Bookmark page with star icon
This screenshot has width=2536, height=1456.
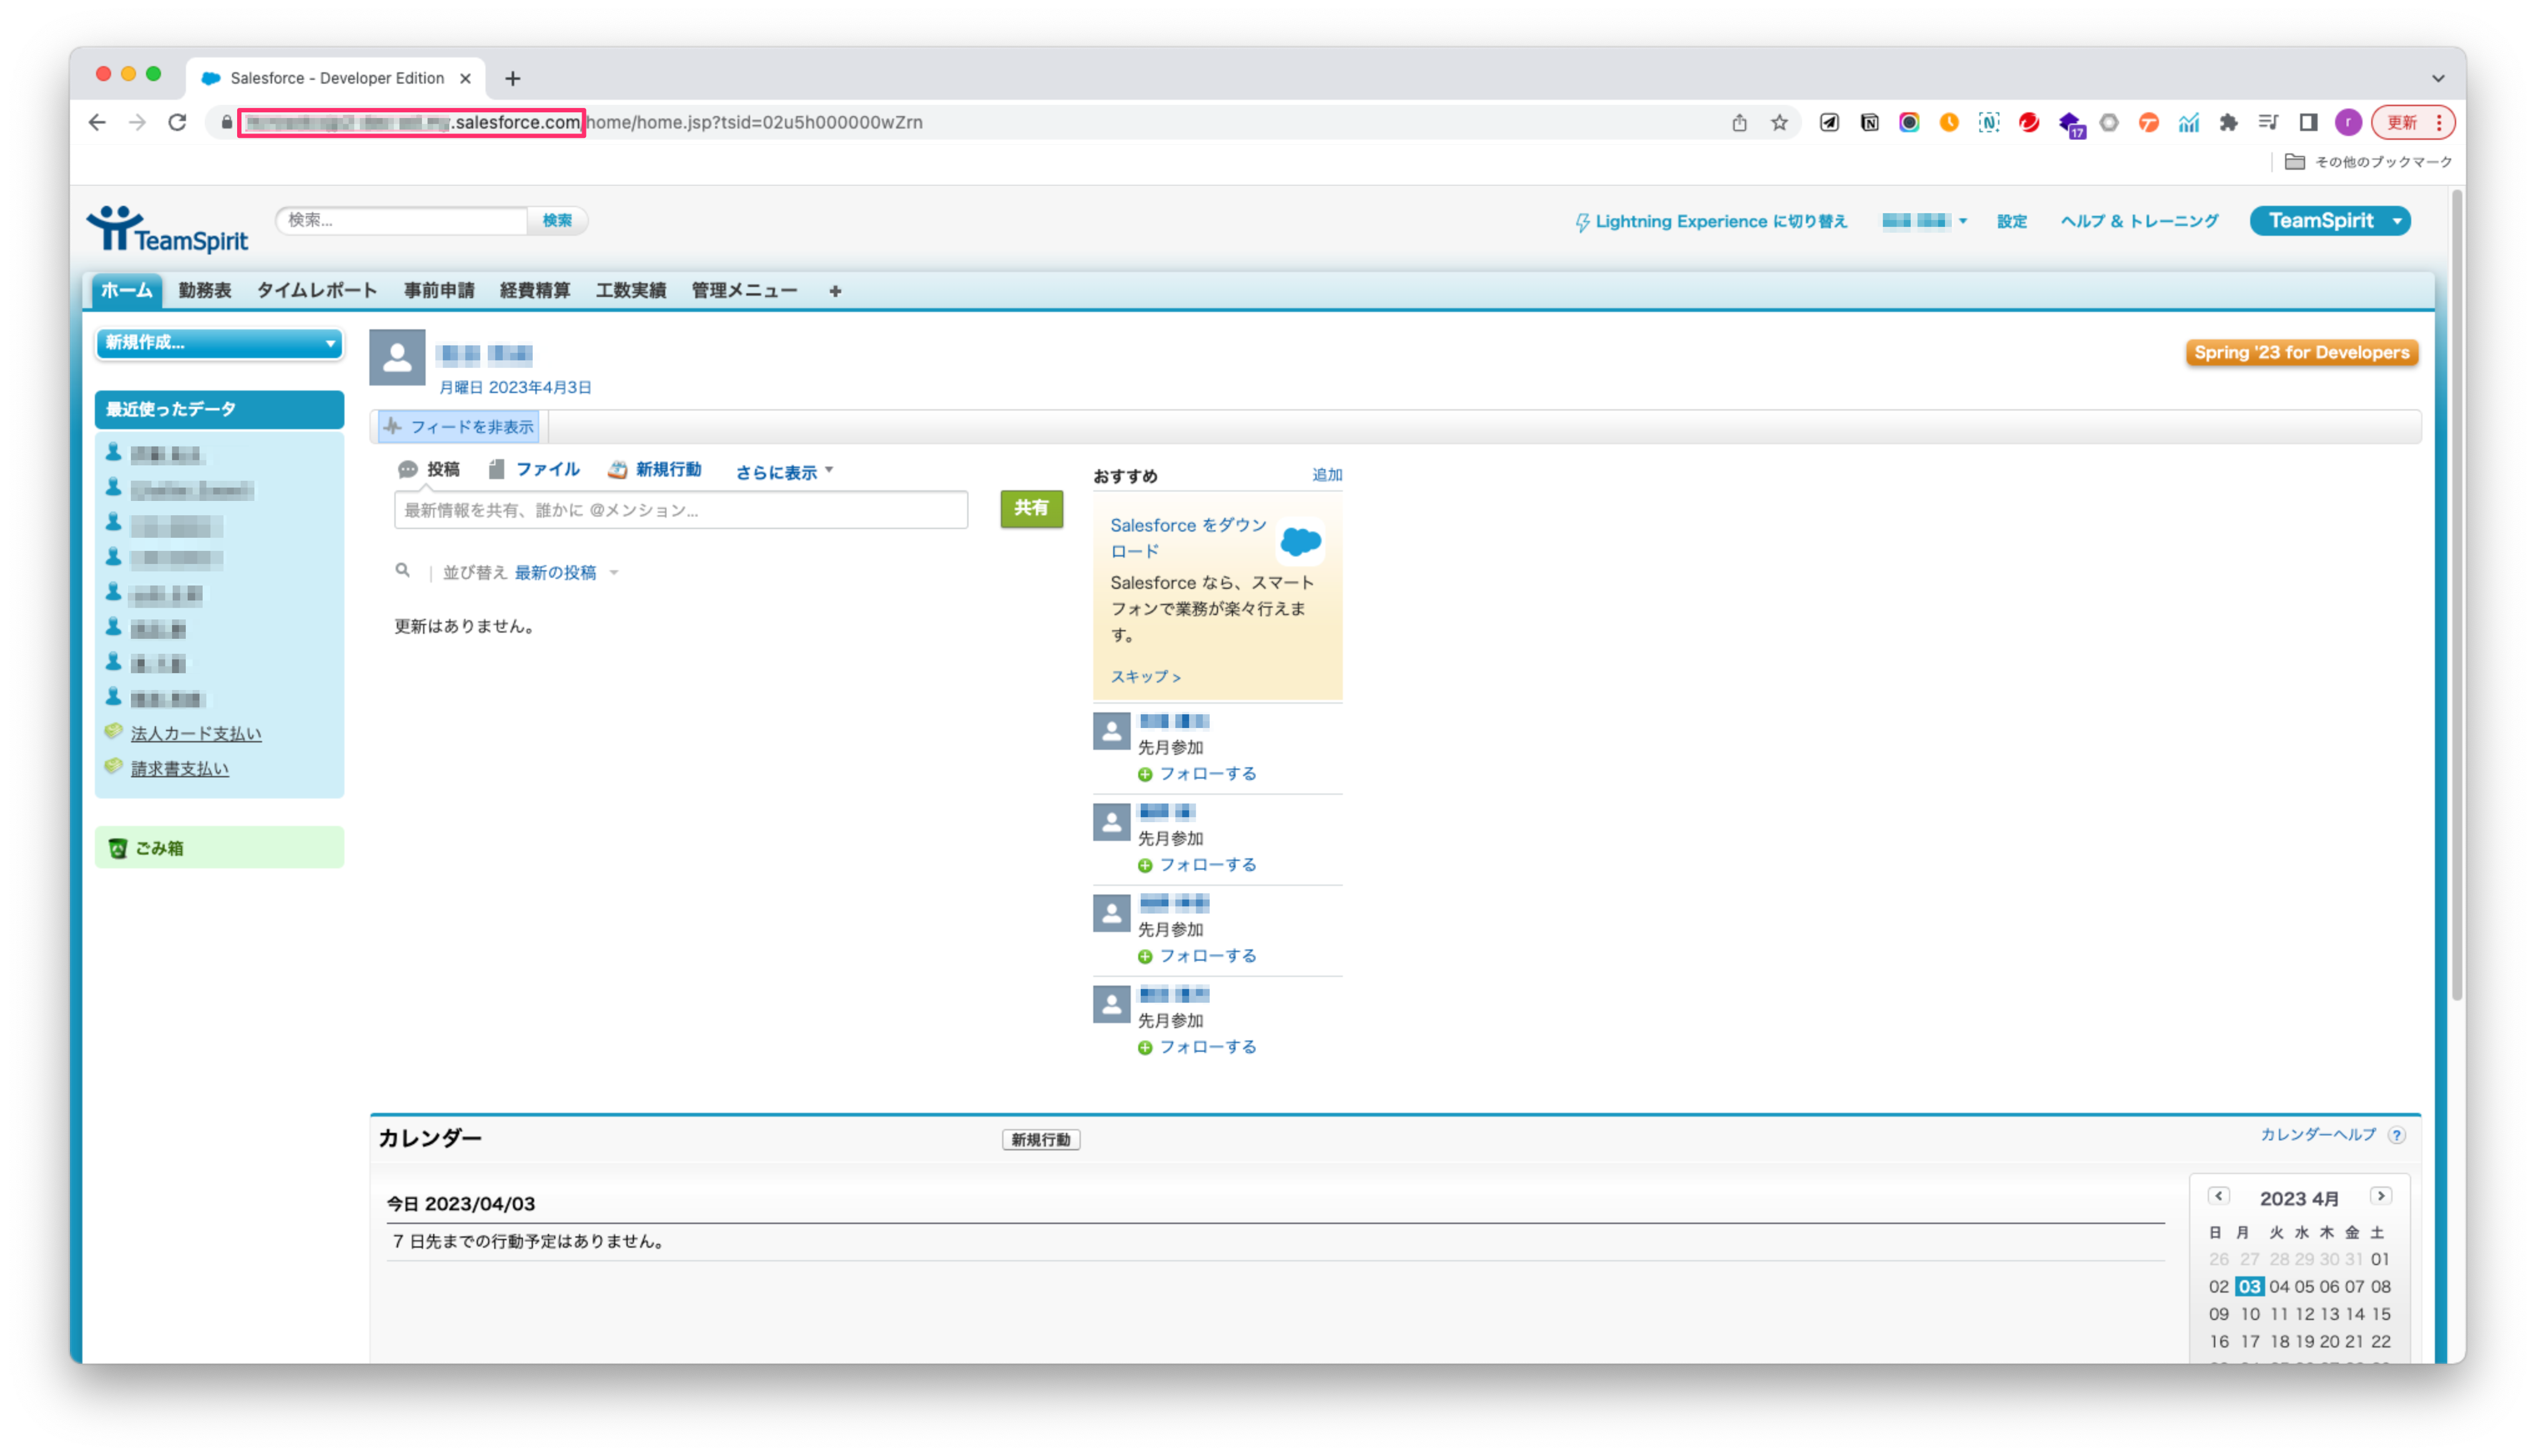(x=1779, y=122)
